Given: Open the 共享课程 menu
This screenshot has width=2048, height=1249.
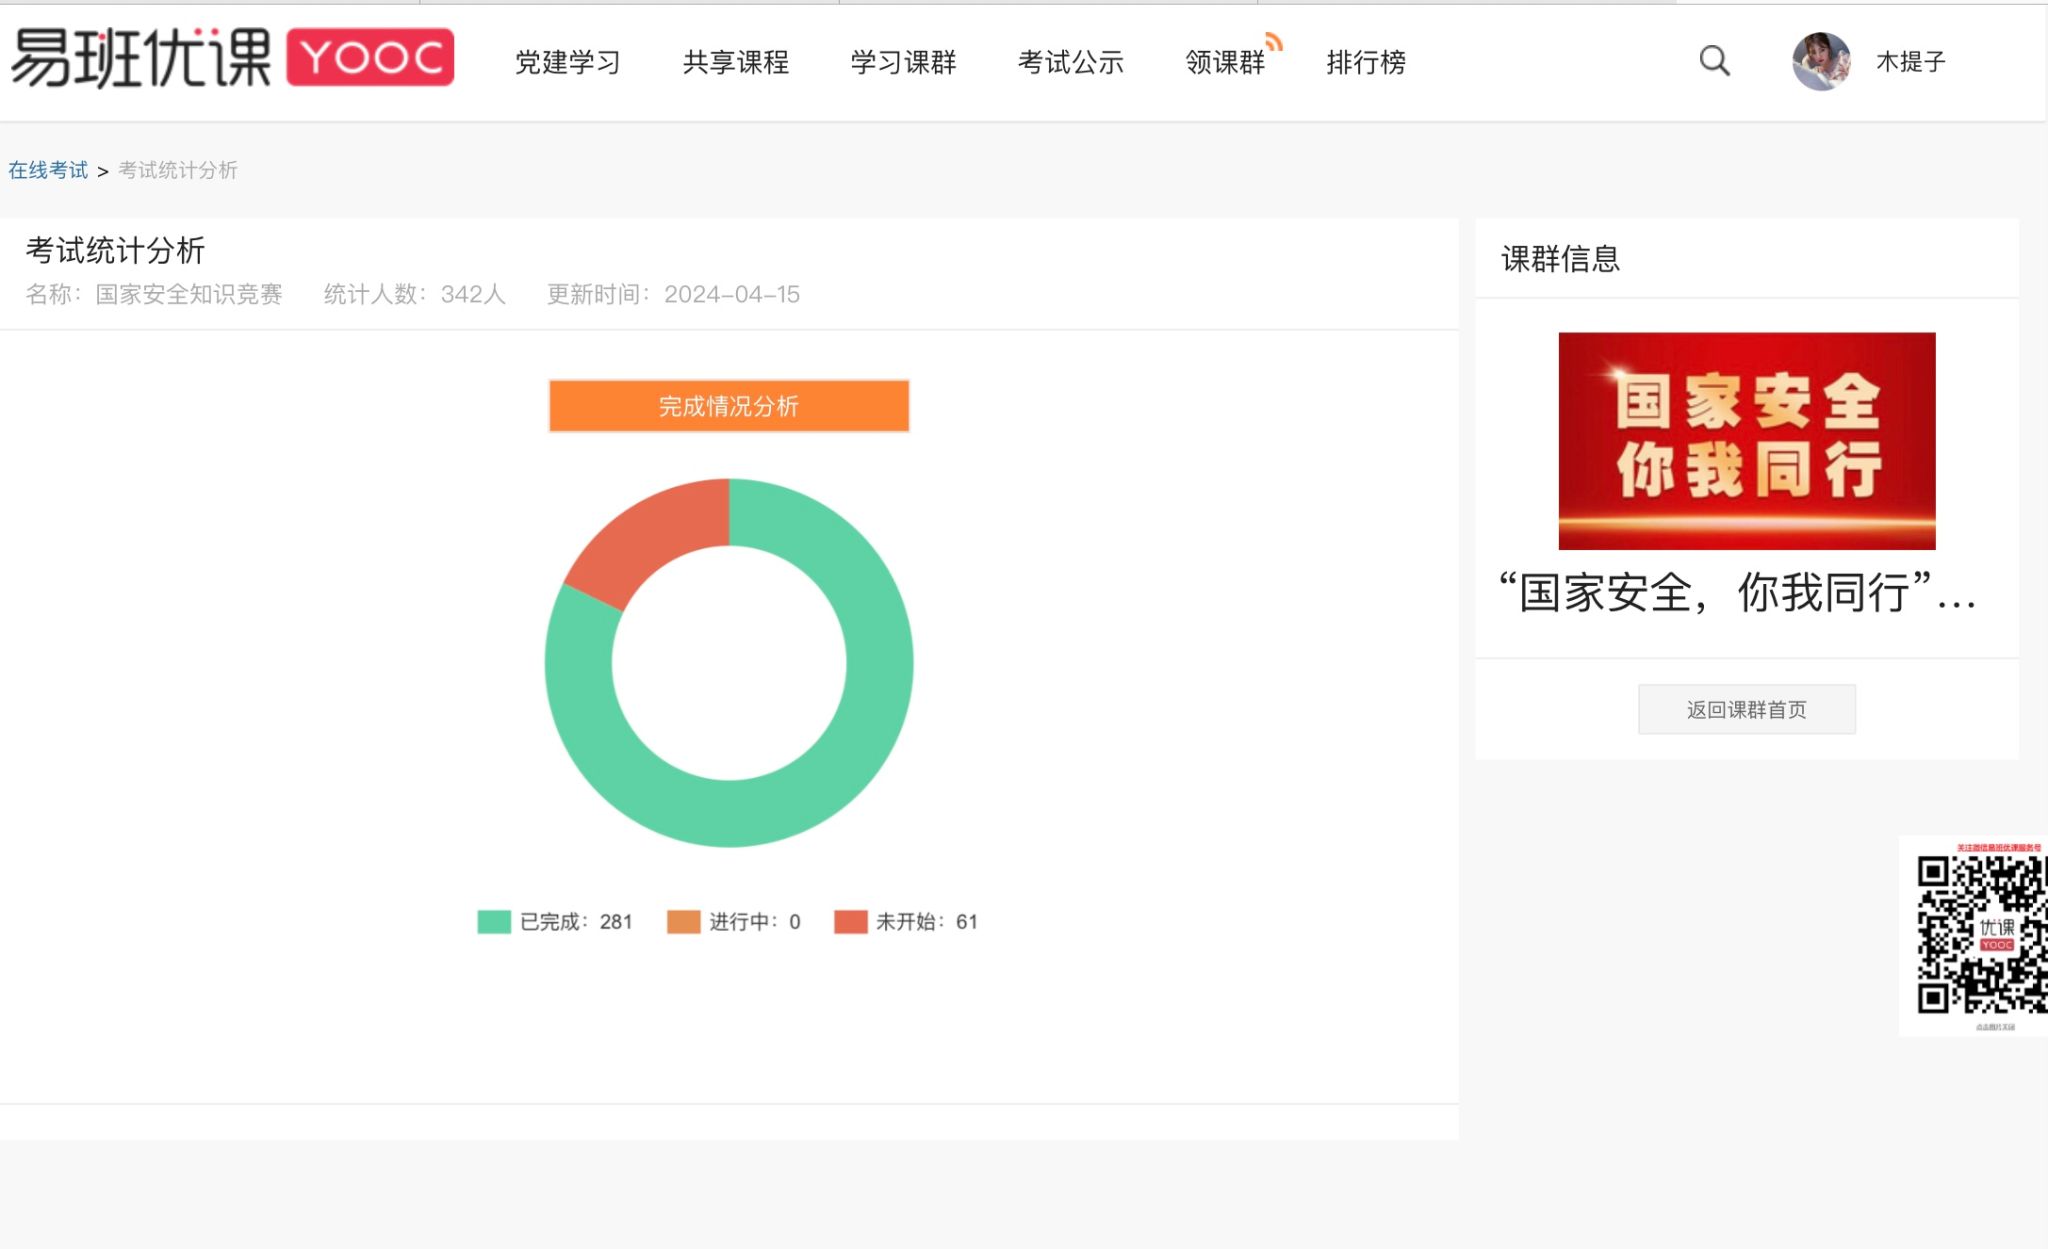Looking at the screenshot, I should pos(736,62).
